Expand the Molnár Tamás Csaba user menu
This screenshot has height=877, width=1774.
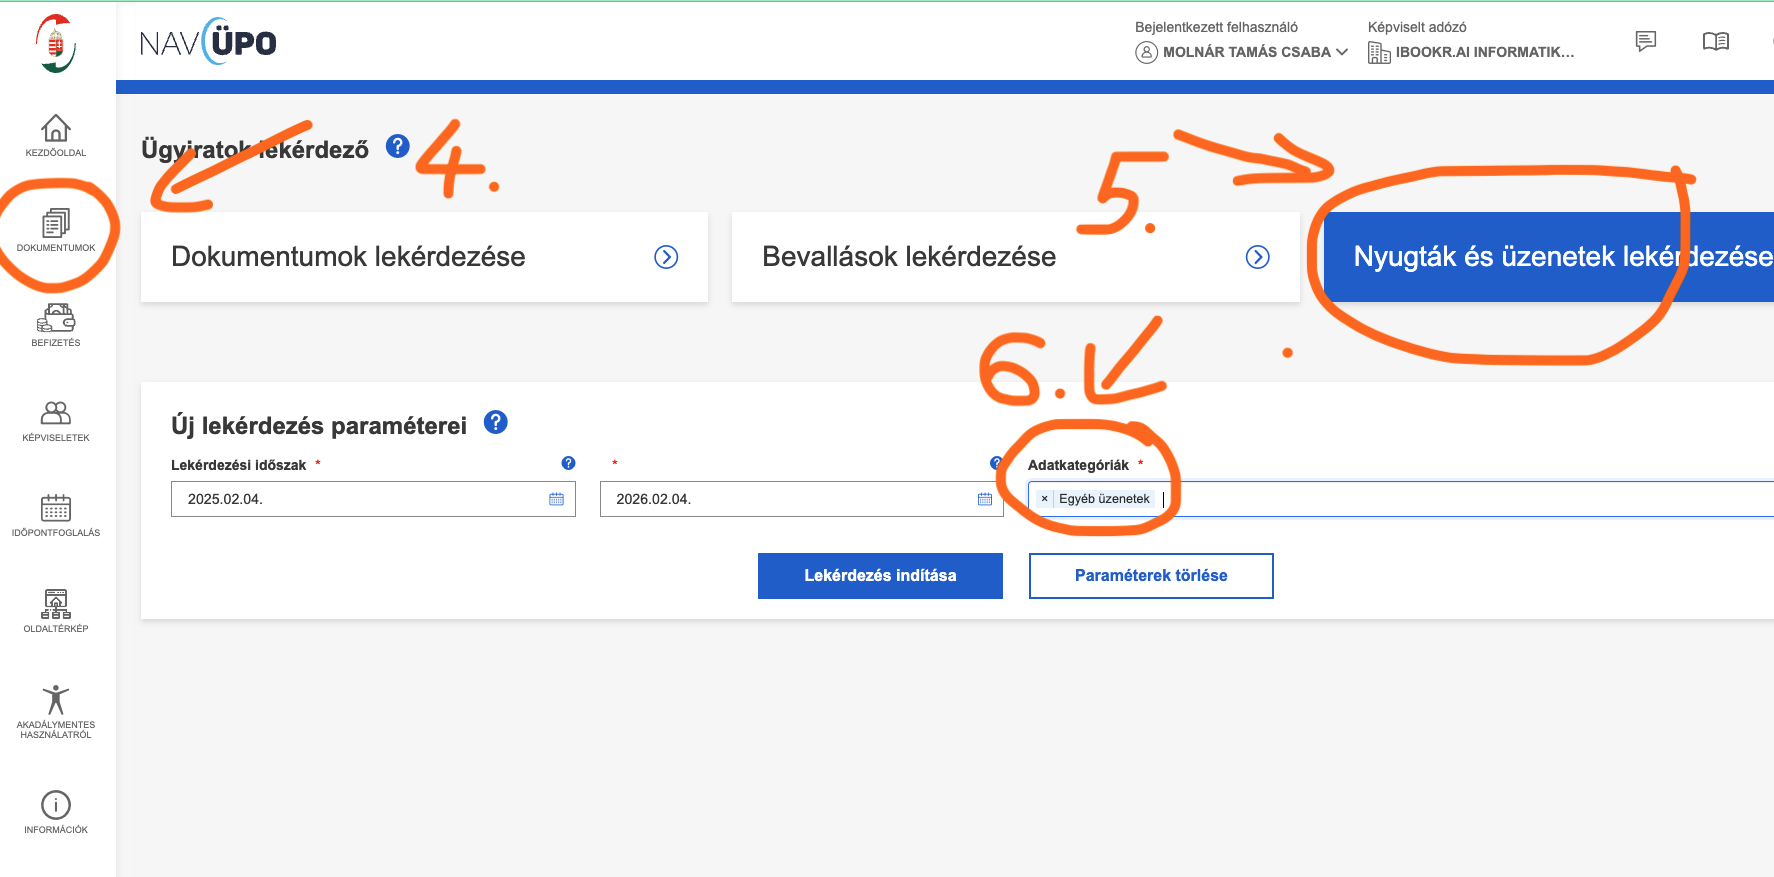tap(1242, 52)
